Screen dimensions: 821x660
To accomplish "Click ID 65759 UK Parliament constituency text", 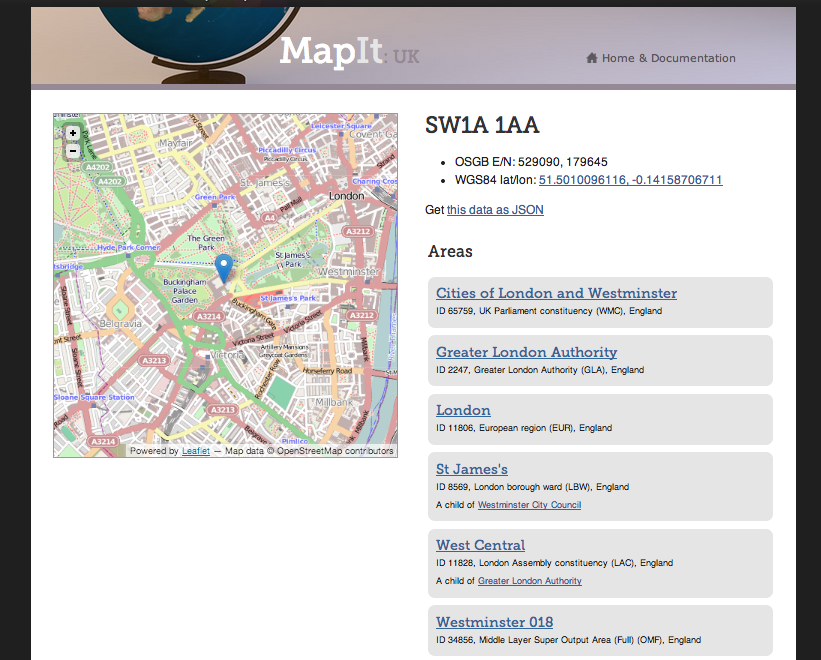I will (549, 311).
